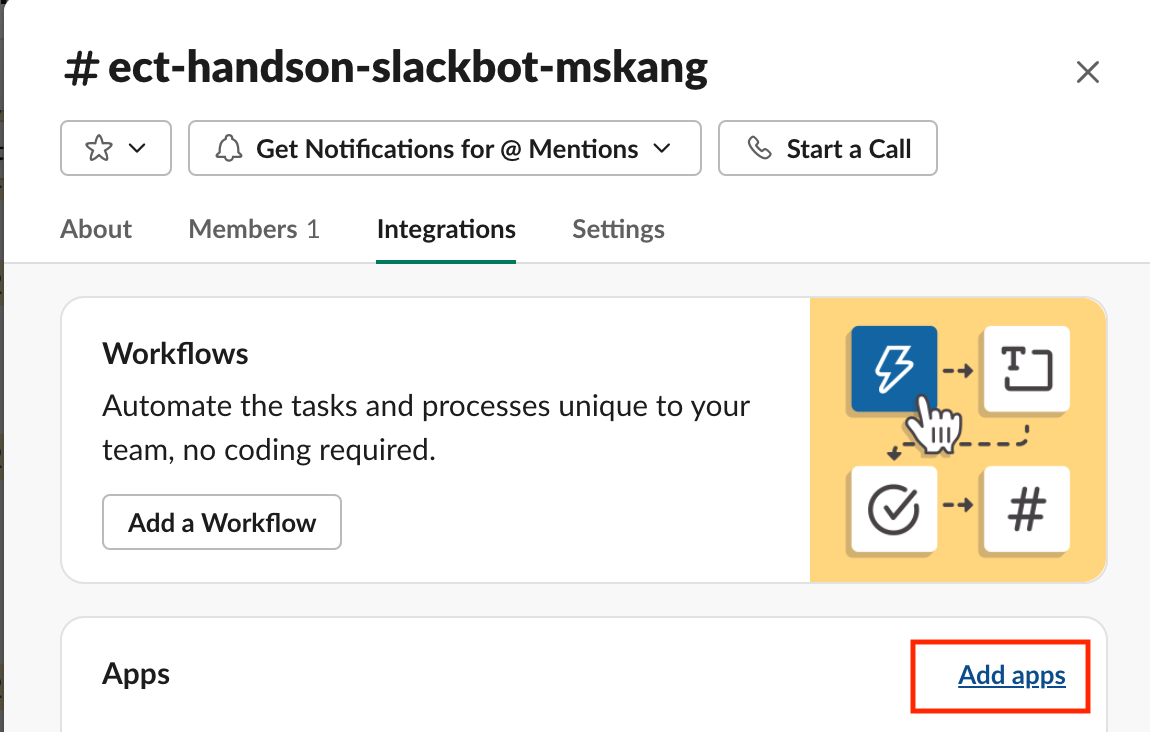Click the Get Notifications for @ Mentions text
This screenshot has width=1150, height=732.
pos(447,149)
